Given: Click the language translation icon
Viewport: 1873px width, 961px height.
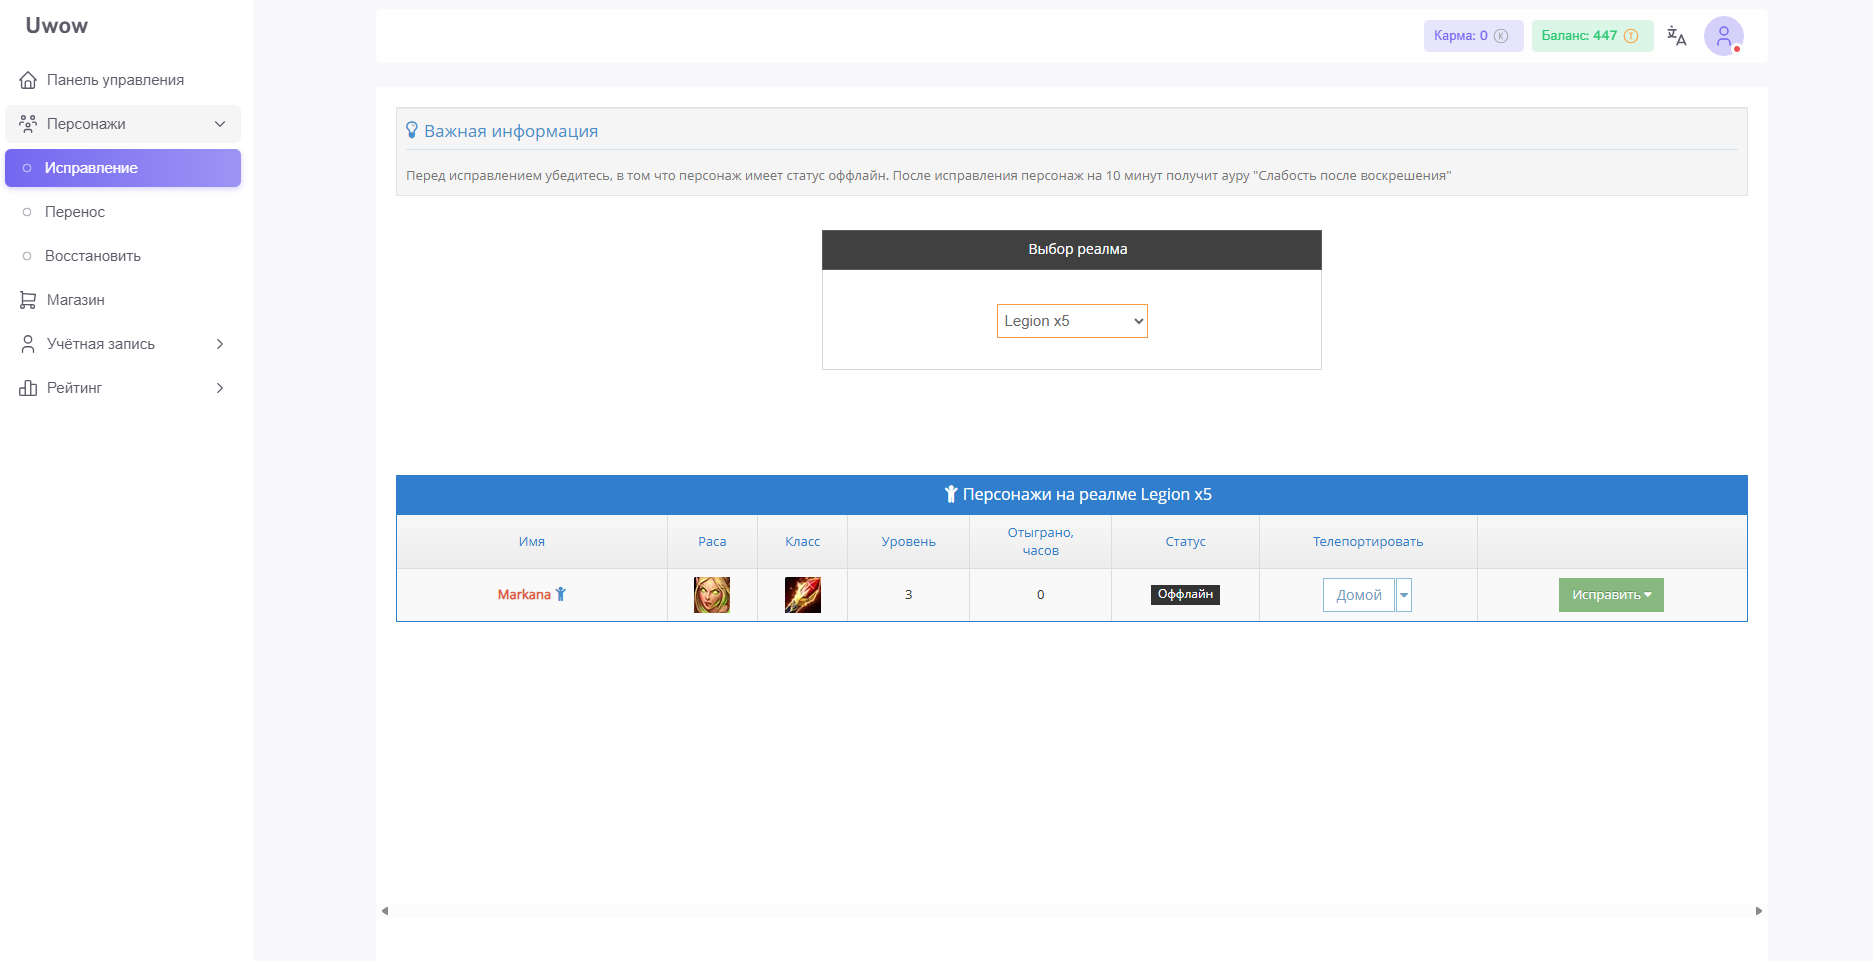Looking at the screenshot, I should click(x=1676, y=37).
